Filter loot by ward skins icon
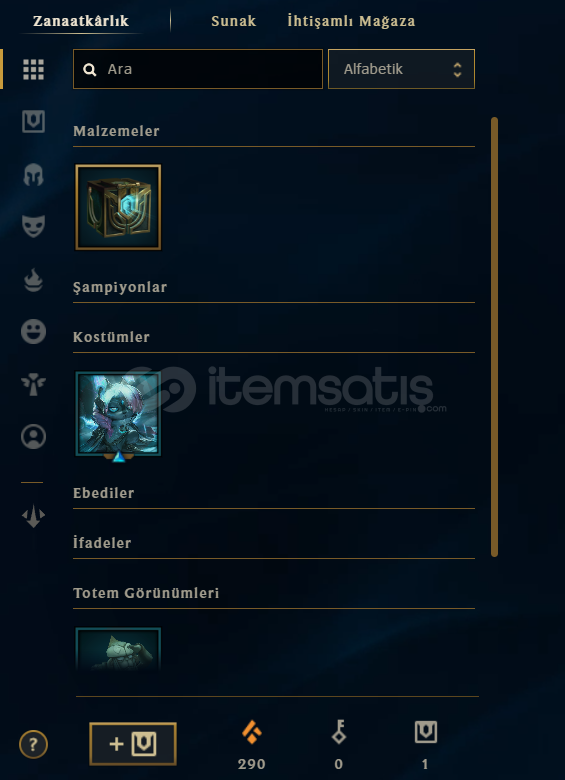The width and height of the screenshot is (565, 780). [x=33, y=385]
